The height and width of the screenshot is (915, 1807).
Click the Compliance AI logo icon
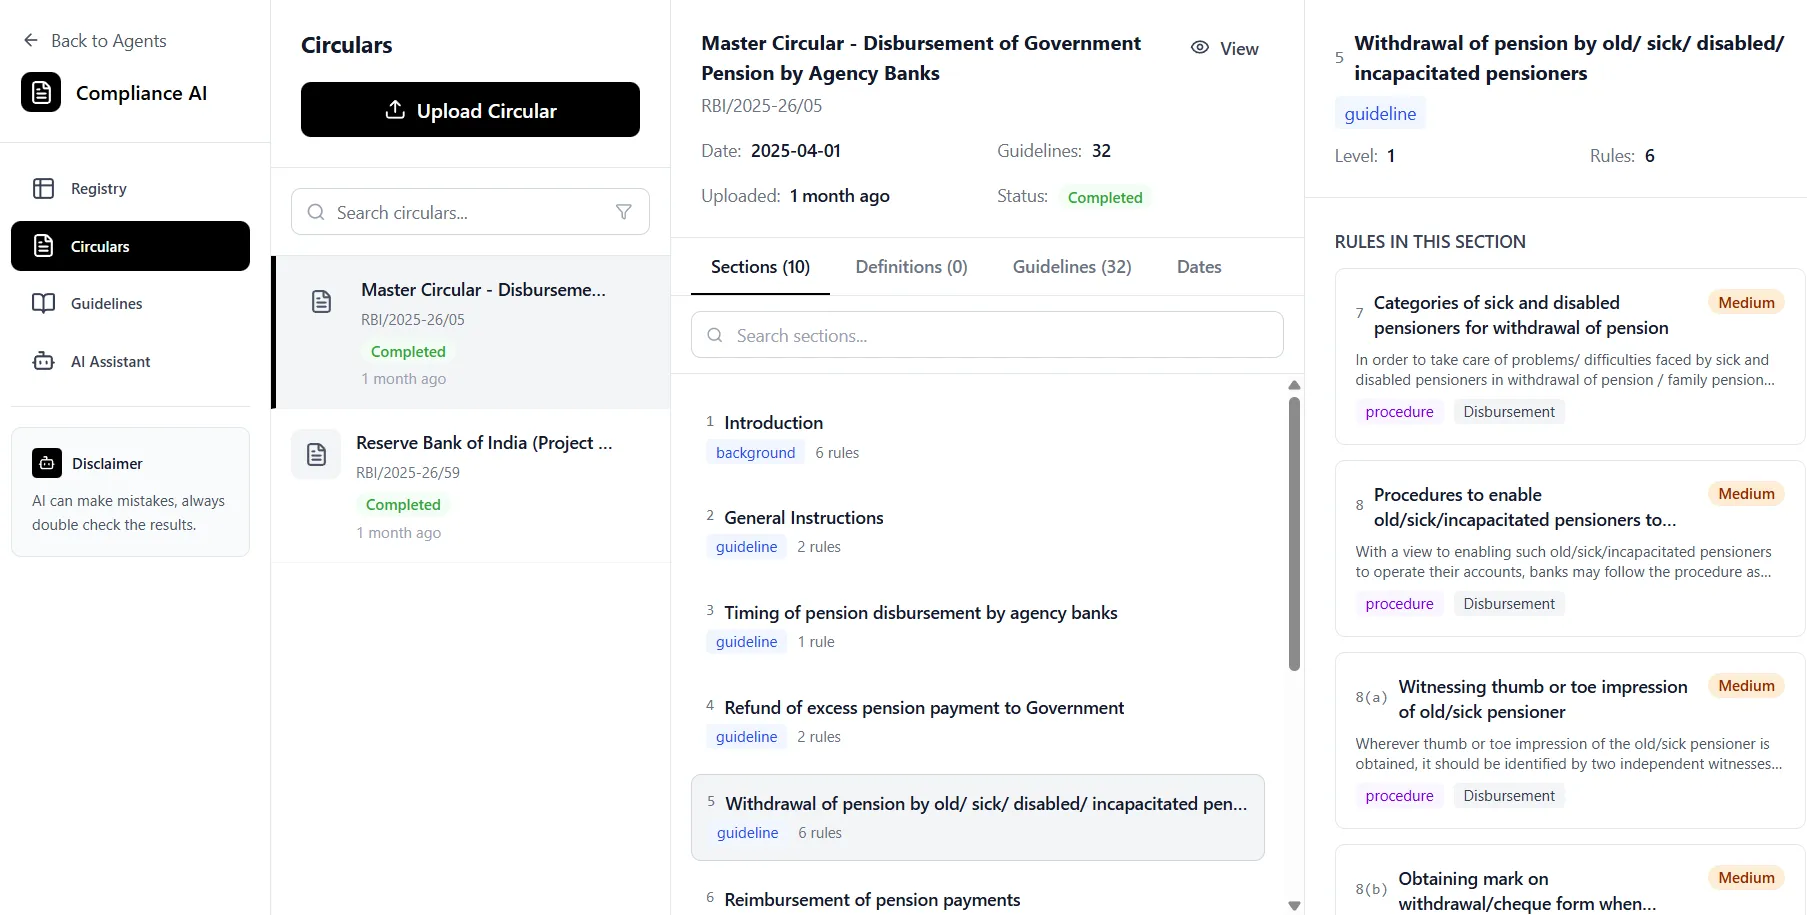coord(40,92)
